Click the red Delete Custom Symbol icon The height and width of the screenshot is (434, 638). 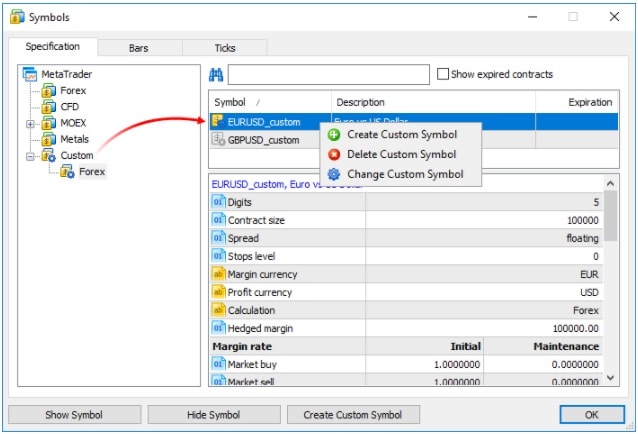click(334, 155)
